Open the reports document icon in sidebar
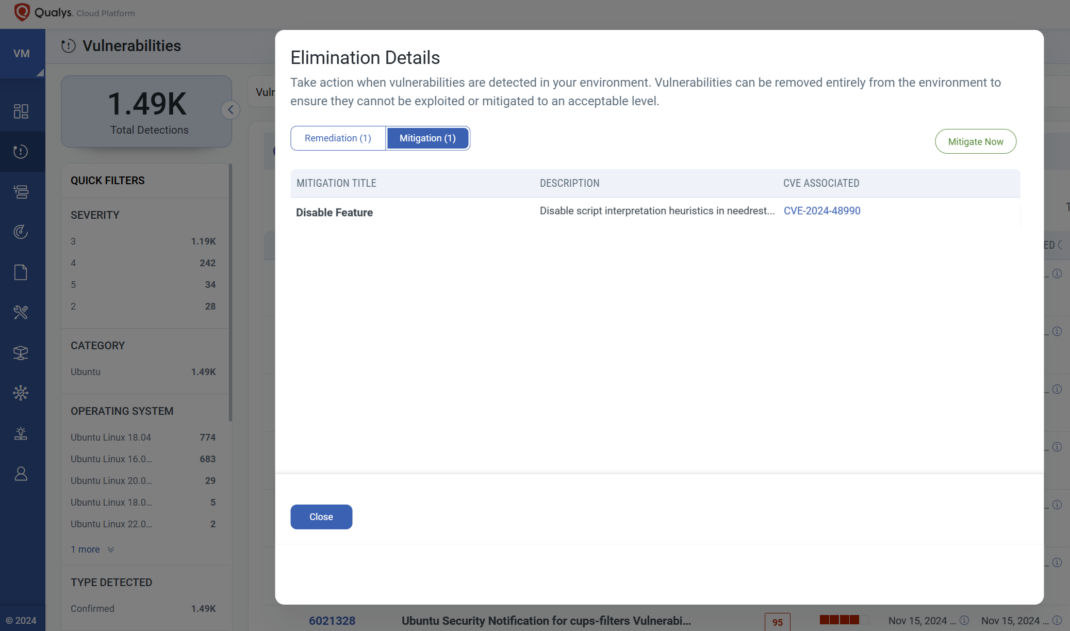The image size is (1070, 631). (x=21, y=272)
